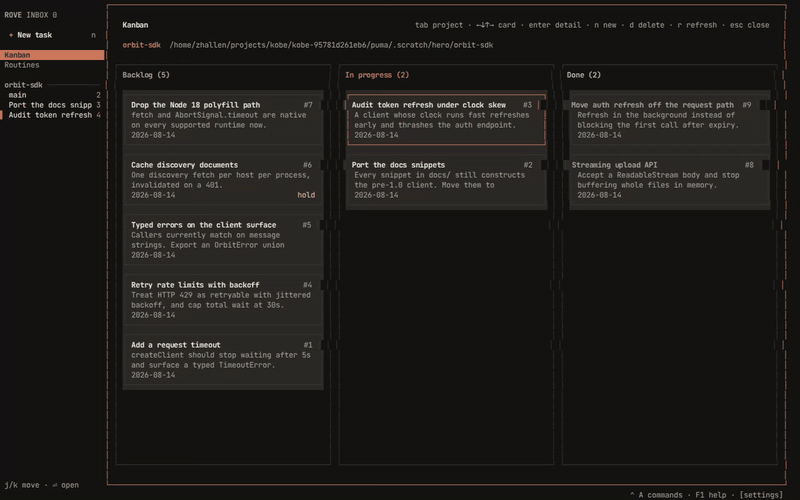Click the d delete hint
The width and height of the screenshot is (800, 500).
pos(647,25)
